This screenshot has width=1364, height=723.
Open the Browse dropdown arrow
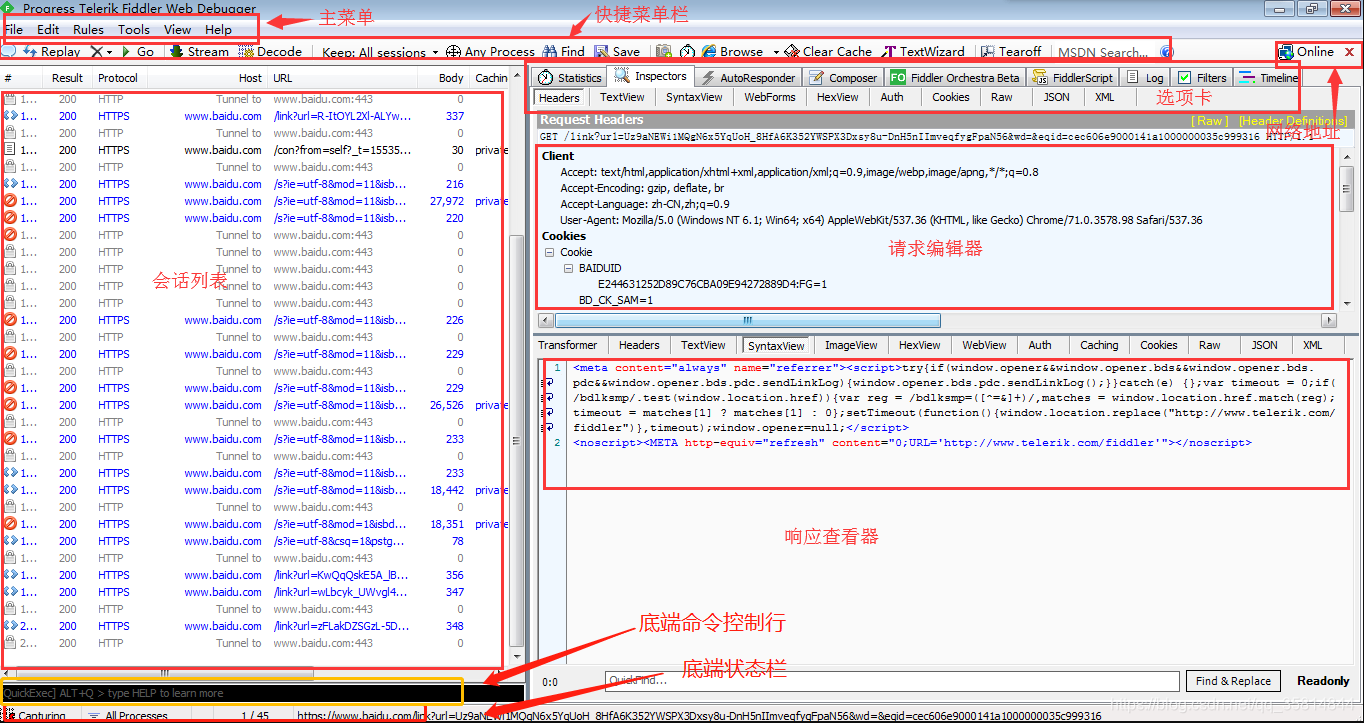coord(775,52)
